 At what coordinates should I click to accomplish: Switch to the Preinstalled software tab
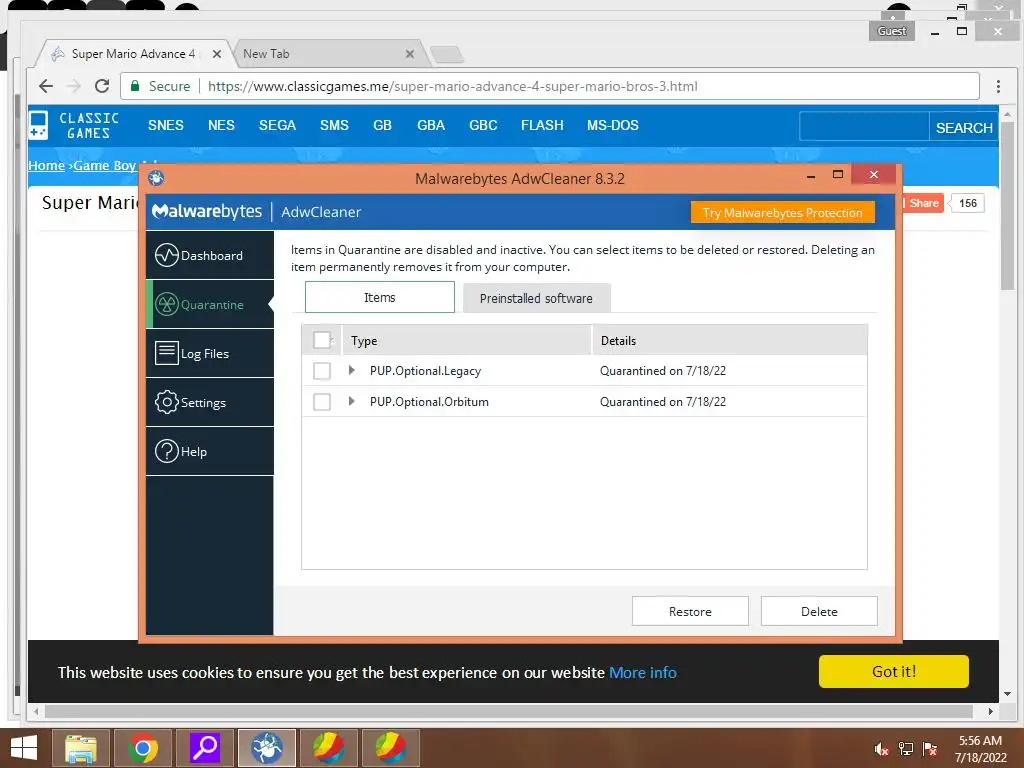point(537,298)
